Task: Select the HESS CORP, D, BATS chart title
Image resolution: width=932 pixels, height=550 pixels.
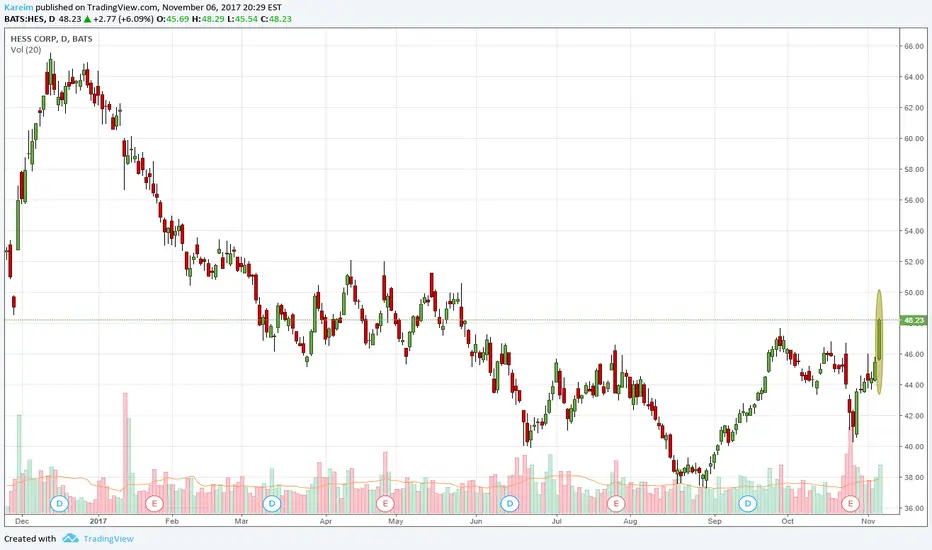Action: click(52, 39)
